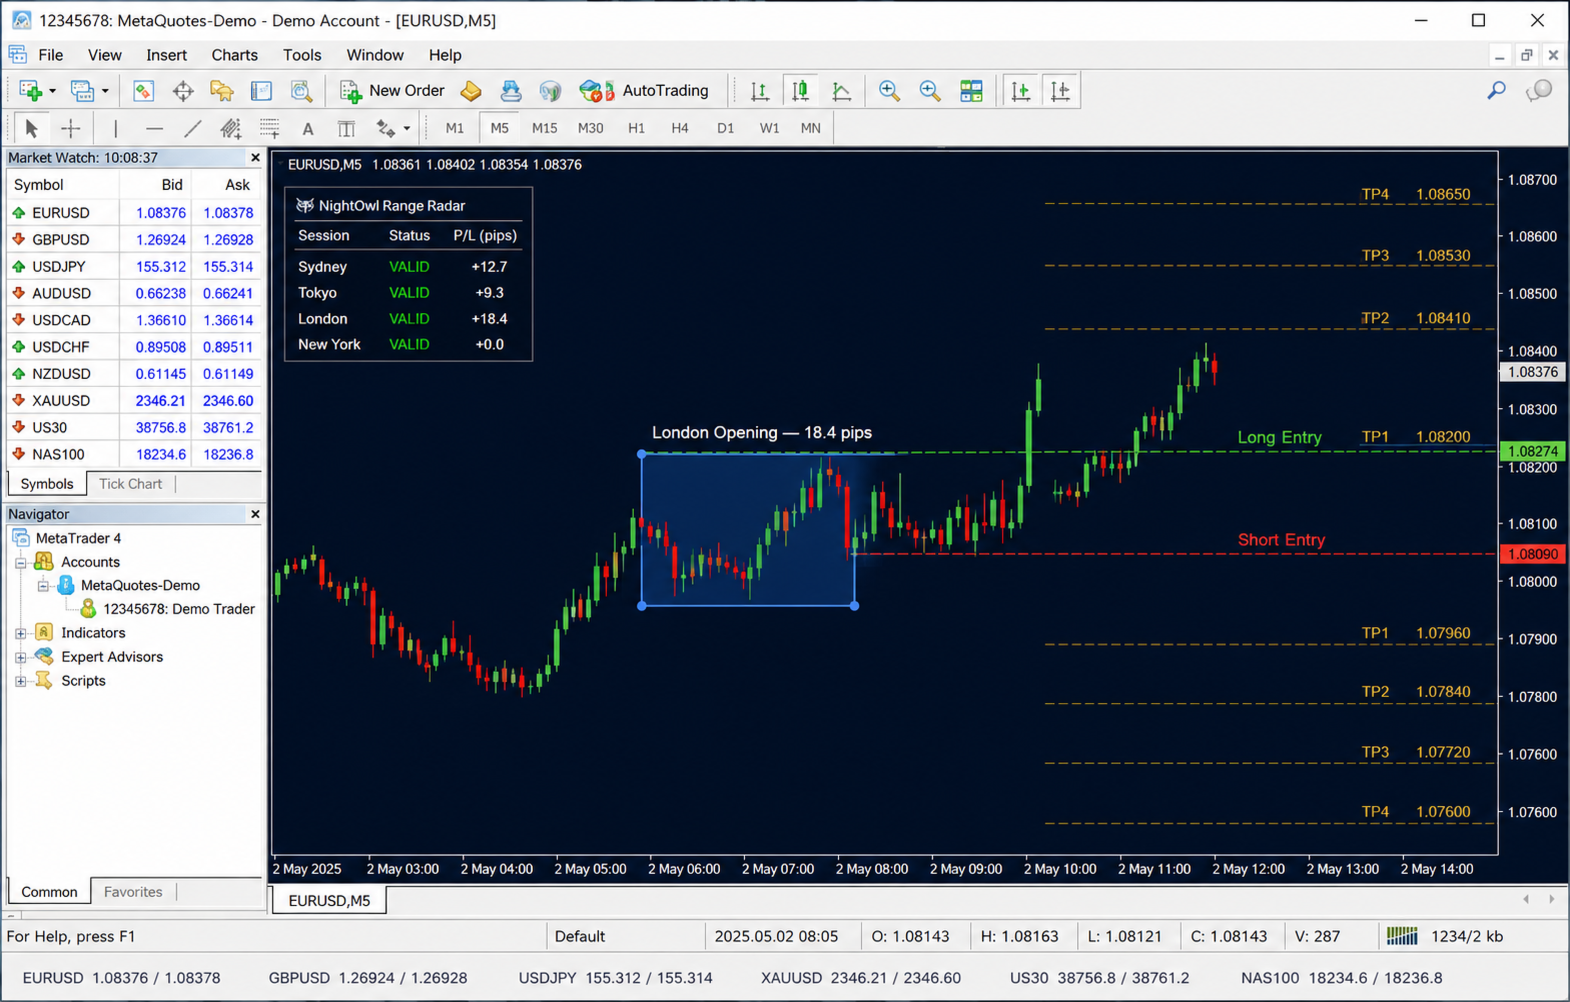Toggle AutoTrading on or off

(x=645, y=91)
